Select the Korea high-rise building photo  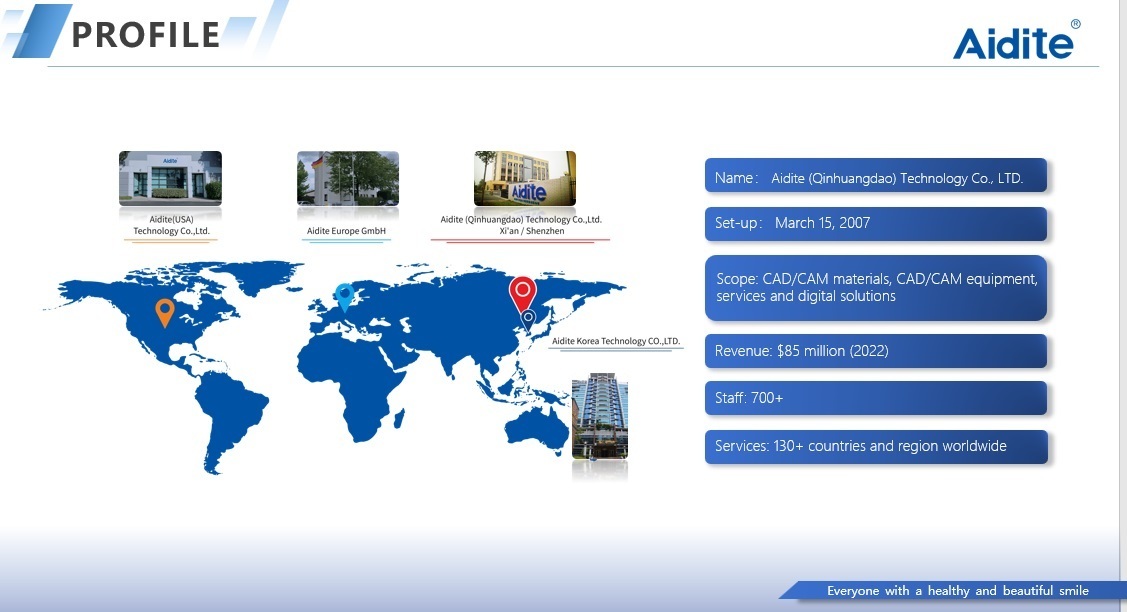(x=599, y=416)
